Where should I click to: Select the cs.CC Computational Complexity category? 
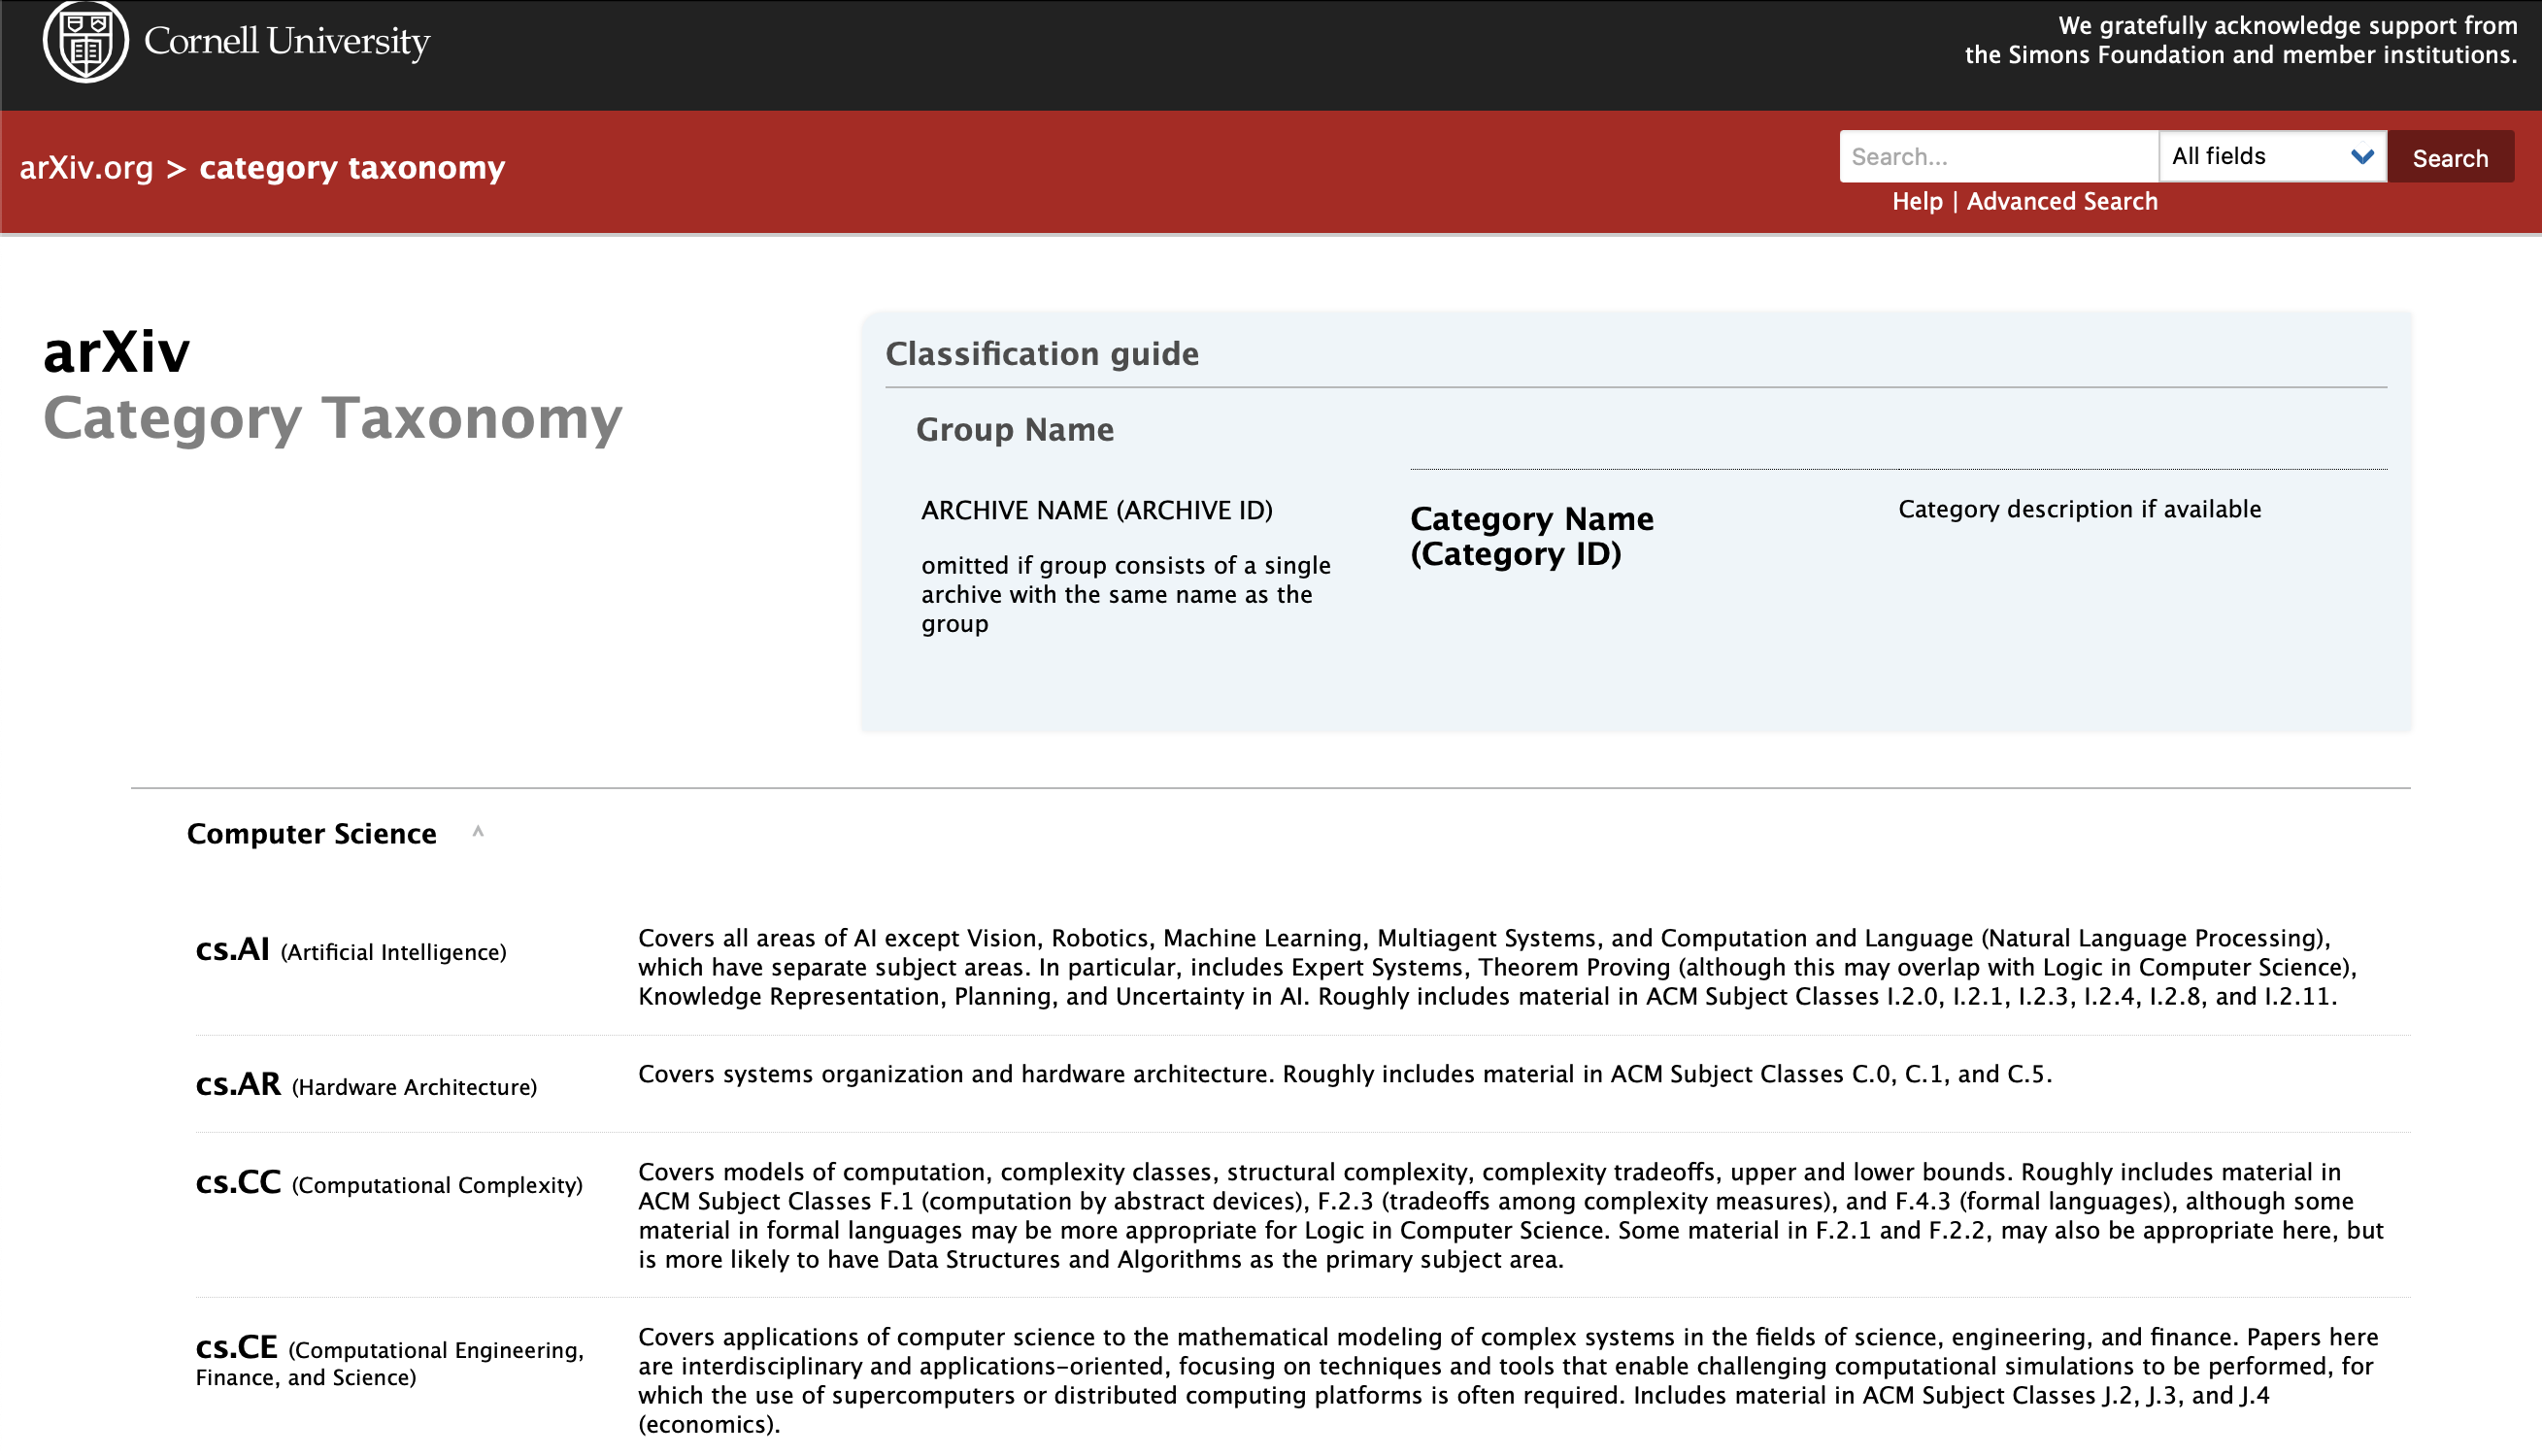[x=238, y=1182]
